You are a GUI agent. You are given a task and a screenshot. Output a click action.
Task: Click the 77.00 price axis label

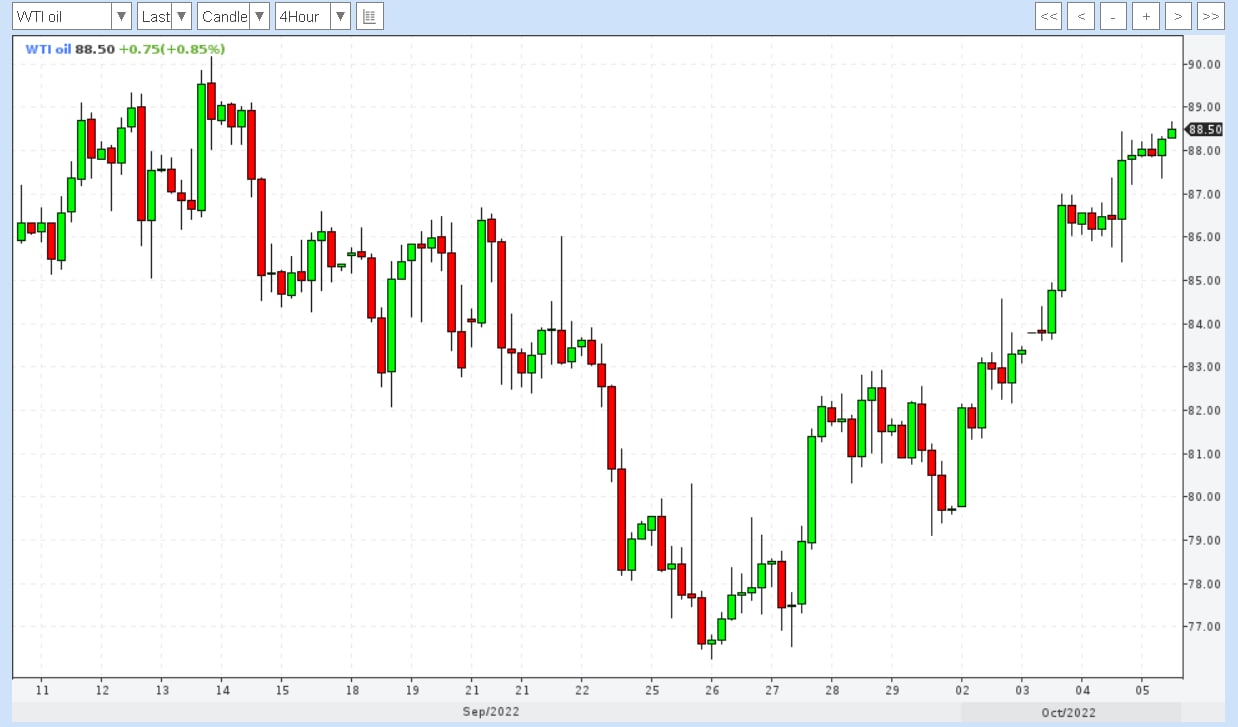1204,627
